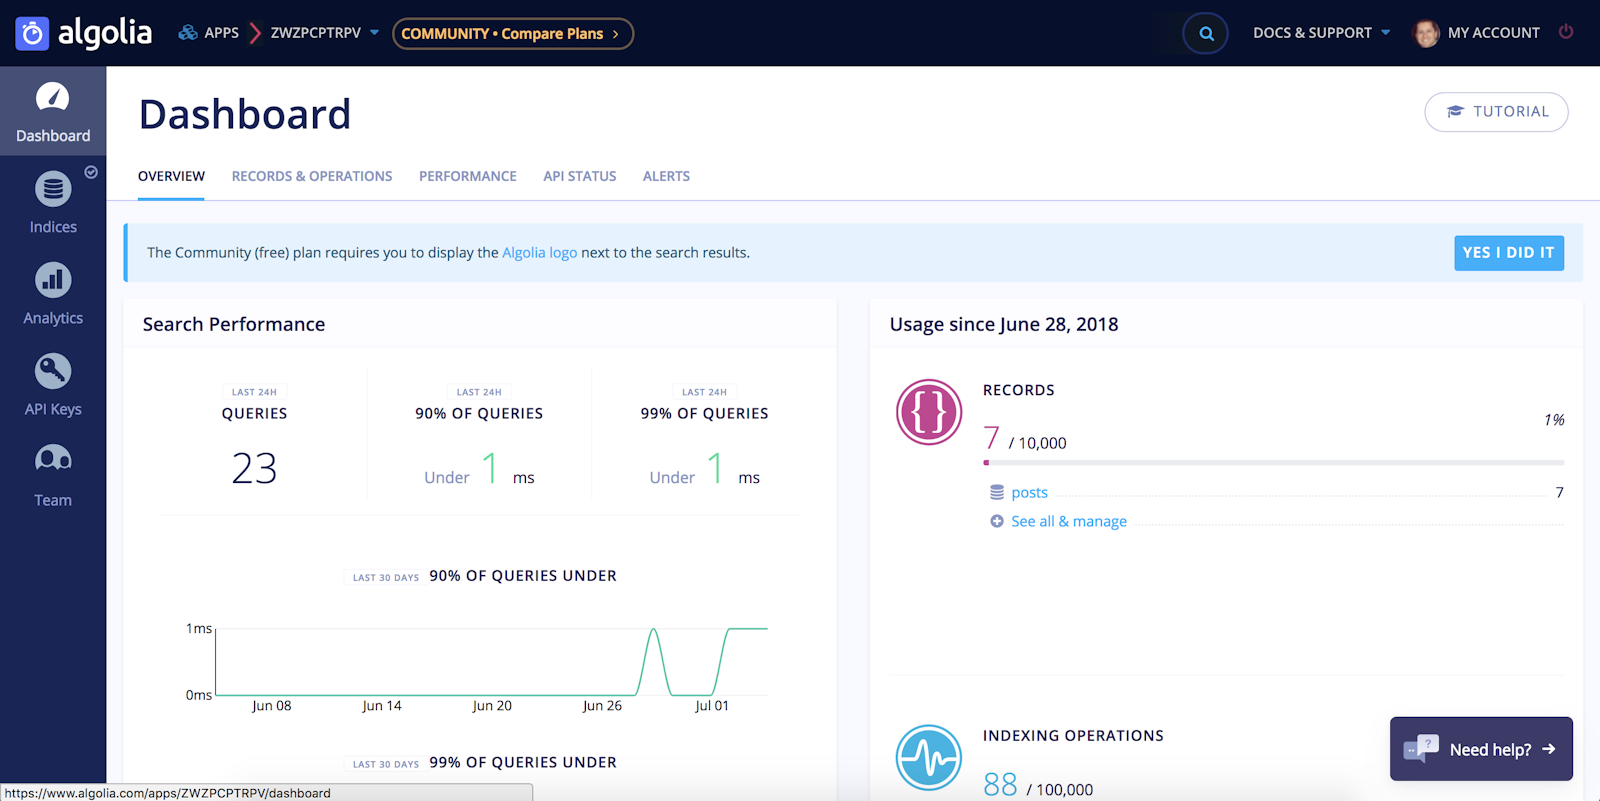Viewport: 1600px width, 801px height.
Task: Click the Records usage progress bar
Action: point(1274,463)
